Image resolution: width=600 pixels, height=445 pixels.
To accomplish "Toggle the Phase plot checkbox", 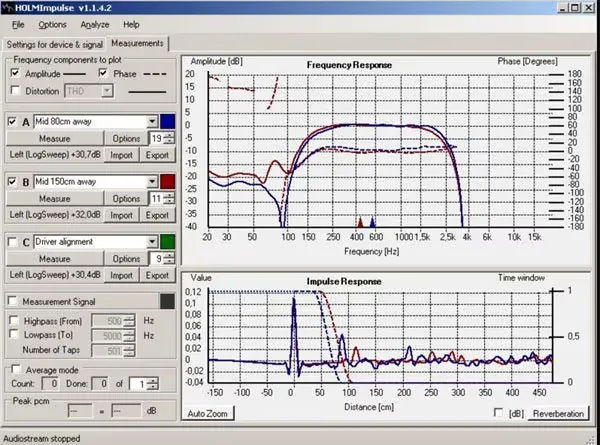I will point(103,72).
